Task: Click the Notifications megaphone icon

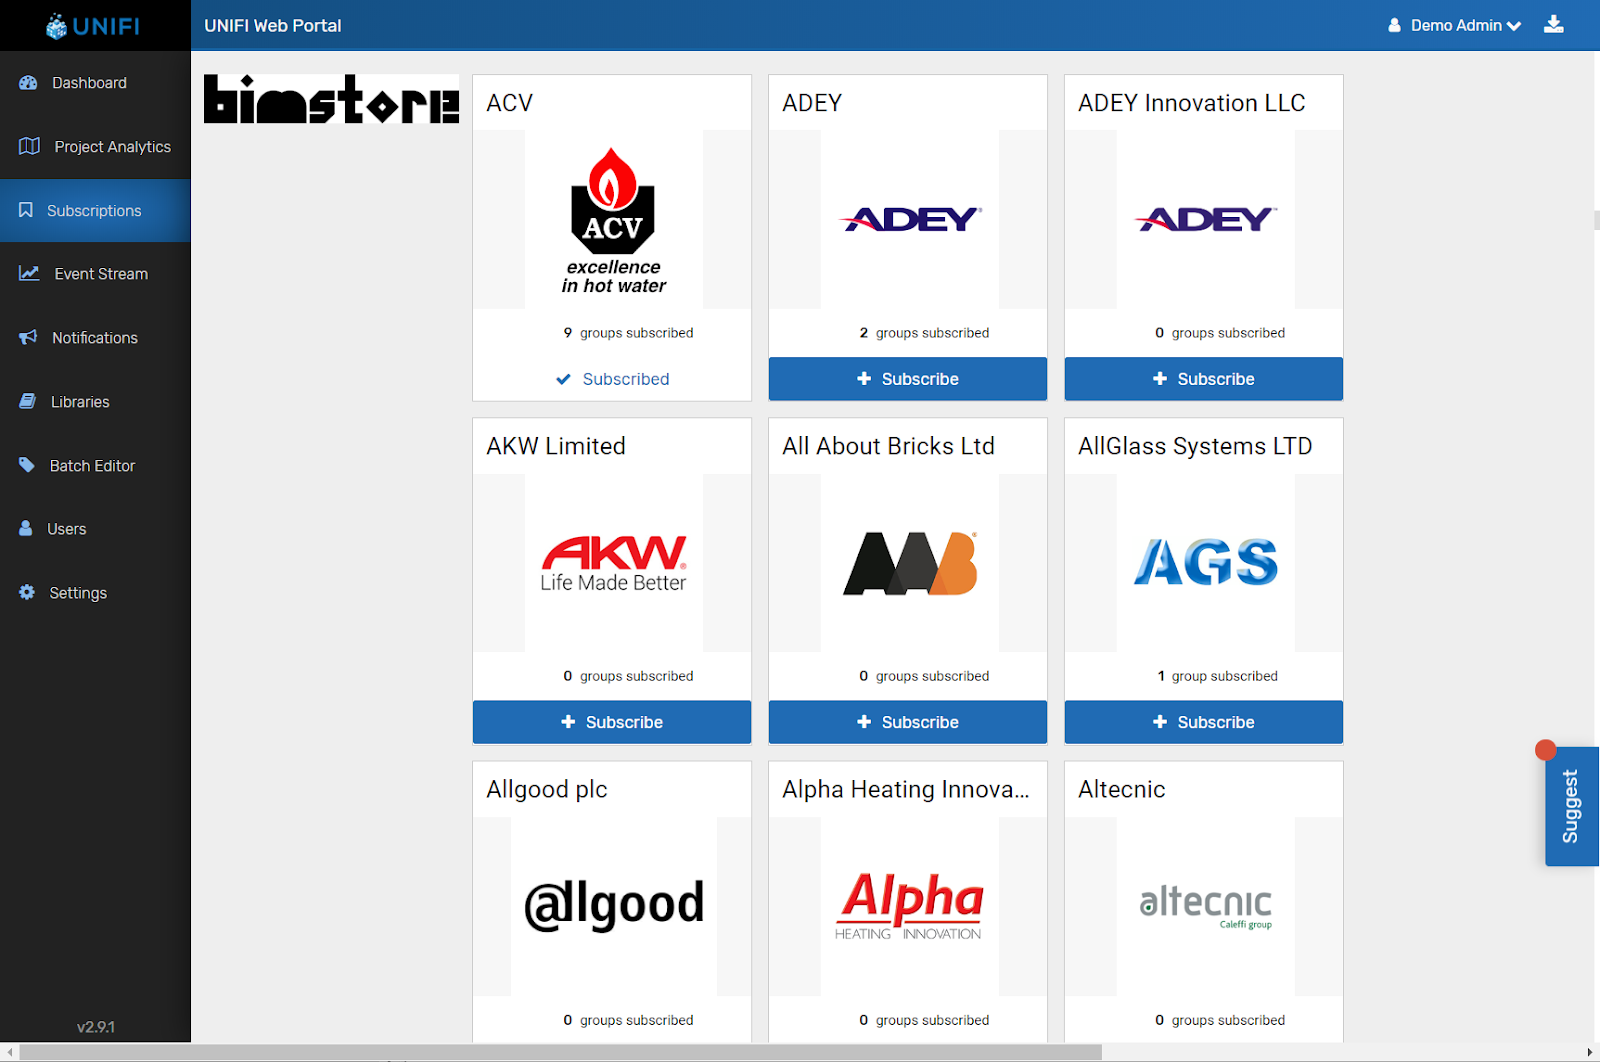Action: click(x=28, y=337)
